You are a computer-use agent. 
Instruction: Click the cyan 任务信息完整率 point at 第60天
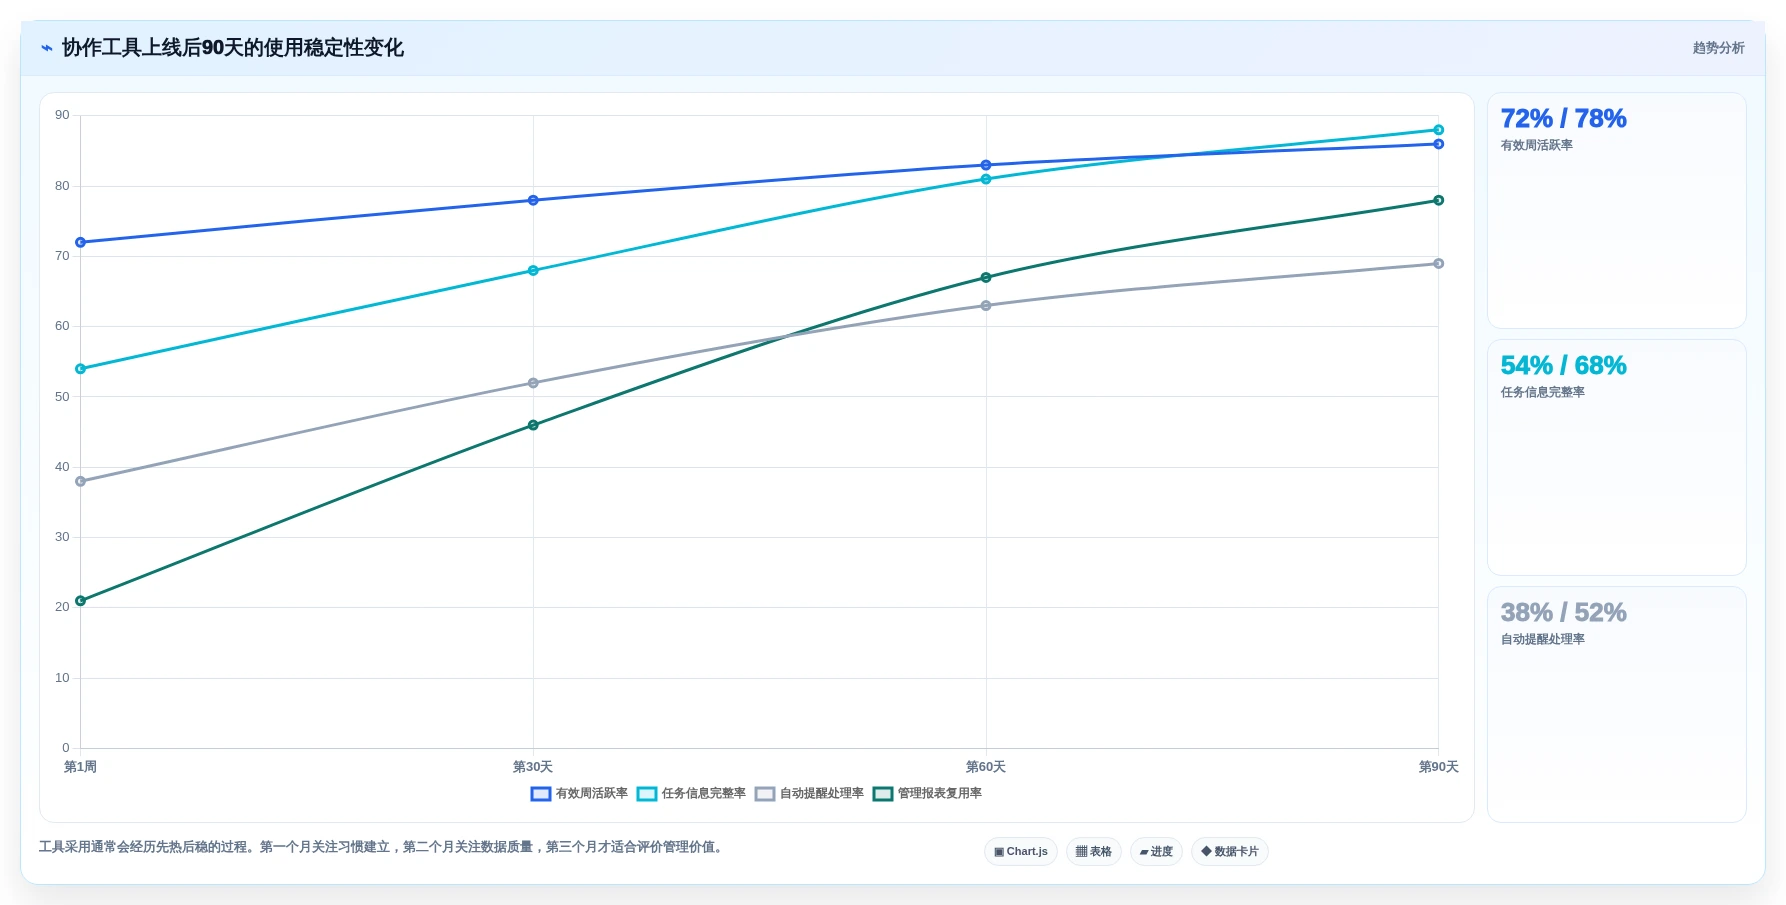point(986,180)
